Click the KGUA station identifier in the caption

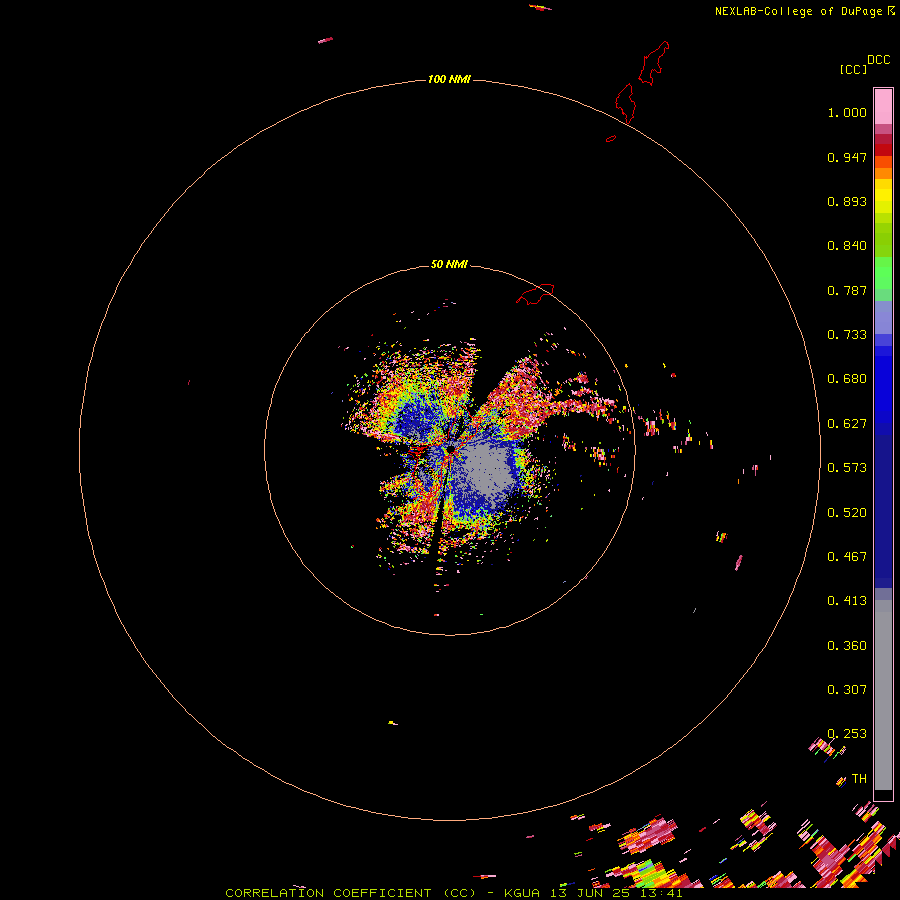(x=522, y=893)
